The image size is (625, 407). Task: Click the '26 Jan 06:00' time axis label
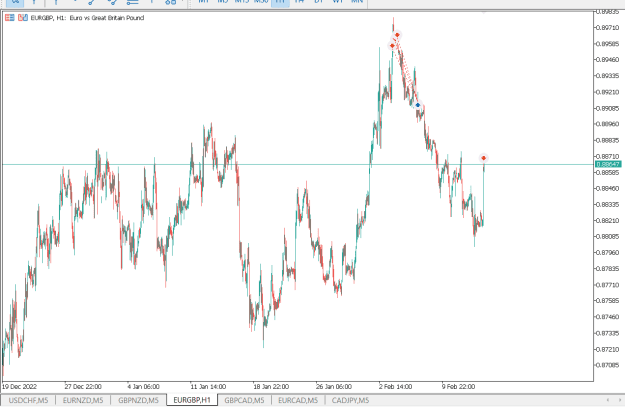pos(334,387)
